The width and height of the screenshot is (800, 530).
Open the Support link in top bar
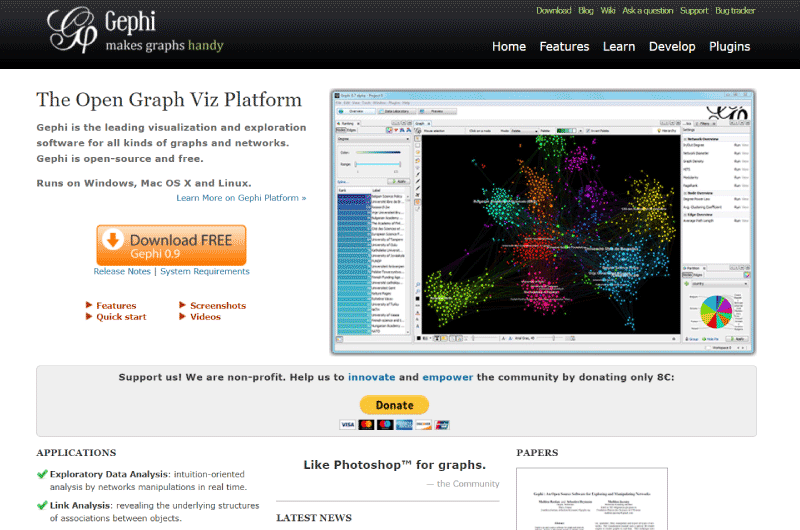point(694,11)
